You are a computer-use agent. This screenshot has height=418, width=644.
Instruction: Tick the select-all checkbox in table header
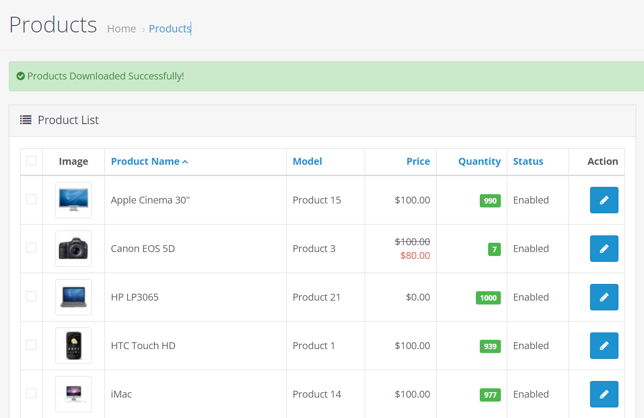tap(31, 161)
